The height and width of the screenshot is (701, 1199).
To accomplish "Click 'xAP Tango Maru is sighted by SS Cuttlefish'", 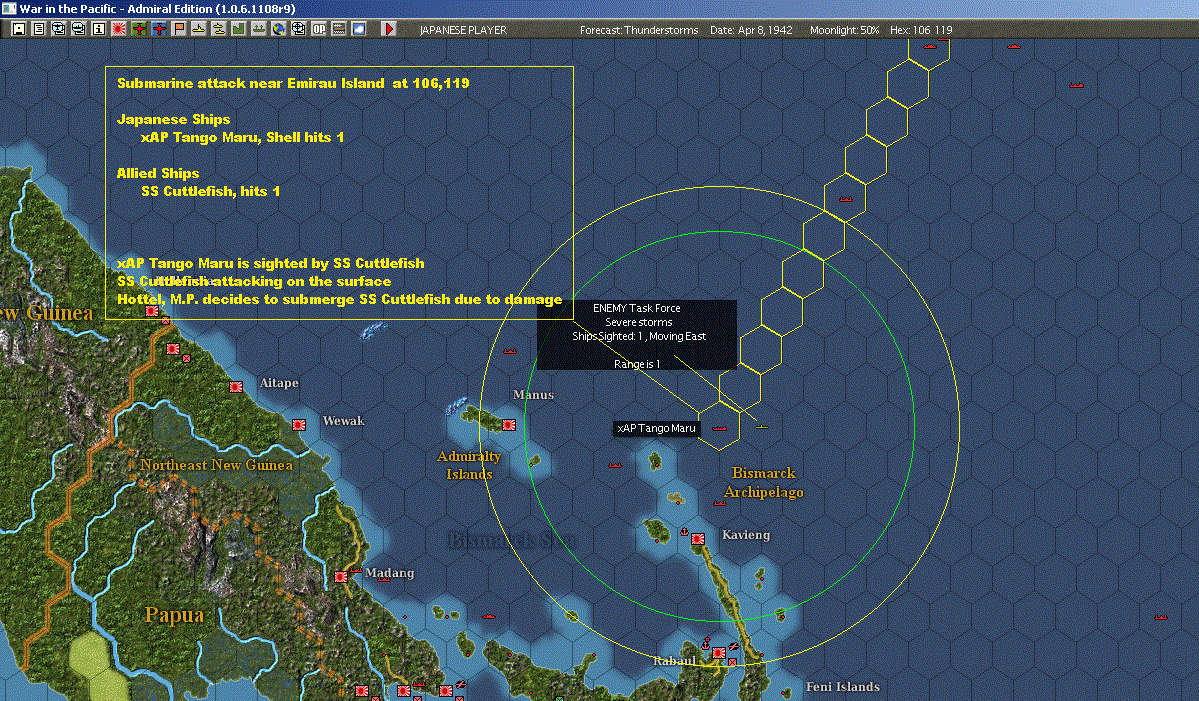I will pyautogui.click(x=271, y=263).
